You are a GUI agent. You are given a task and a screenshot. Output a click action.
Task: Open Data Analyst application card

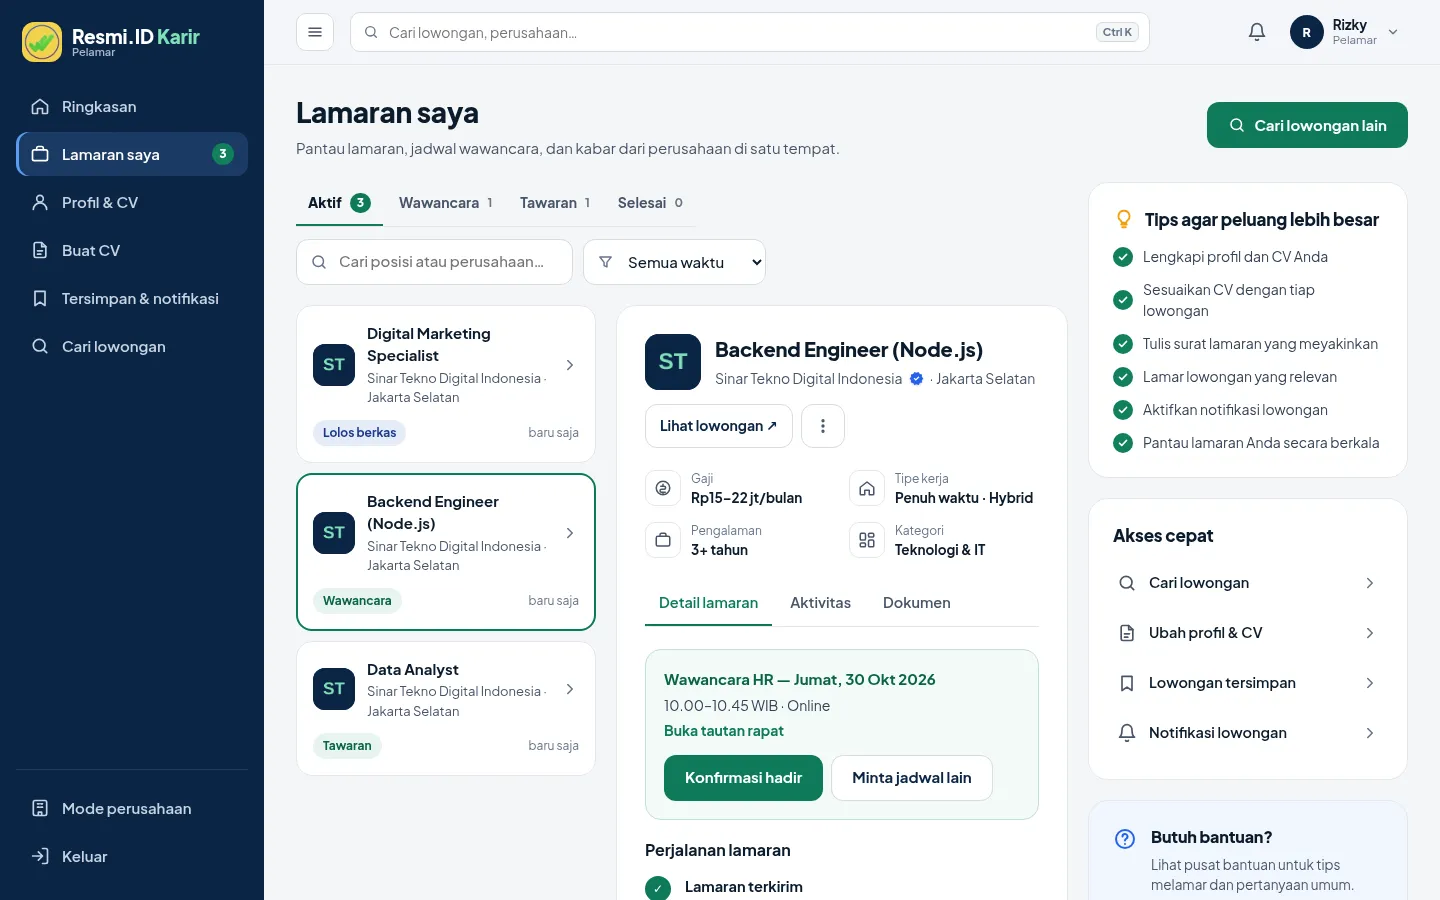(x=446, y=708)
